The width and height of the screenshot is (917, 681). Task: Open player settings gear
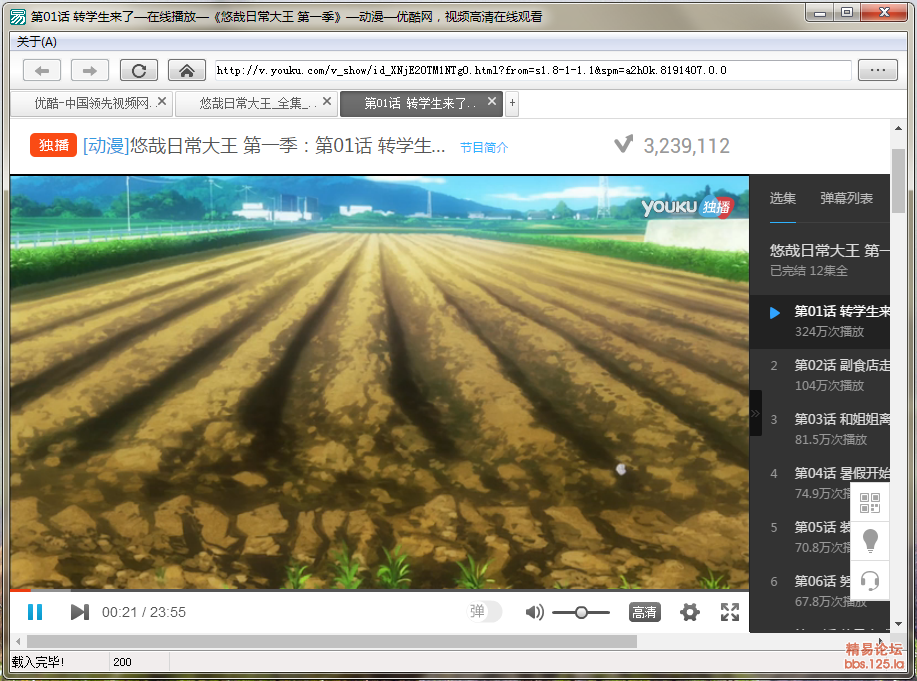click(x=690, y=613)
